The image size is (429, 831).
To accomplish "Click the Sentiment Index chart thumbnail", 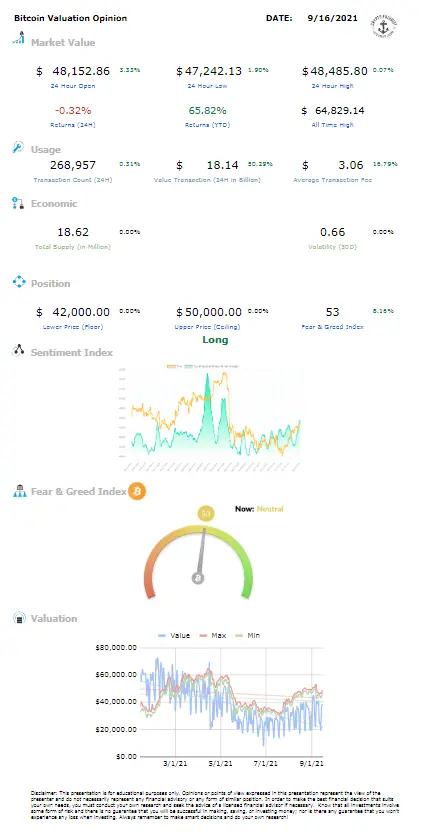I will point(211,419).
